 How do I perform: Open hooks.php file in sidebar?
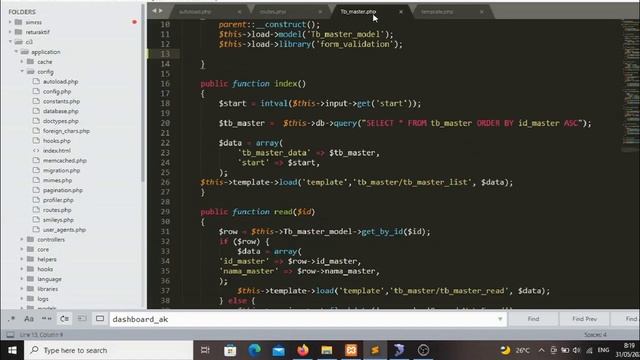pyautogui.click(x=57, y=141)
